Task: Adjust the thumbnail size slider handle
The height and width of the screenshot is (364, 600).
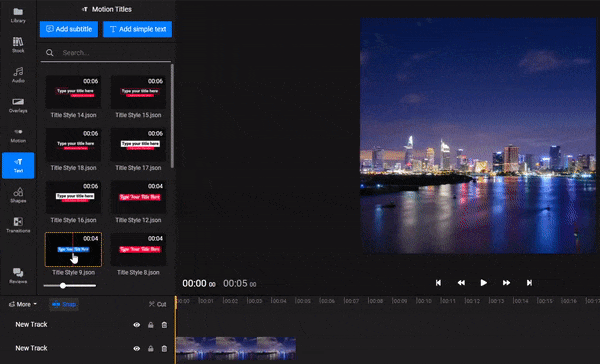Action: tap(63, 286)
